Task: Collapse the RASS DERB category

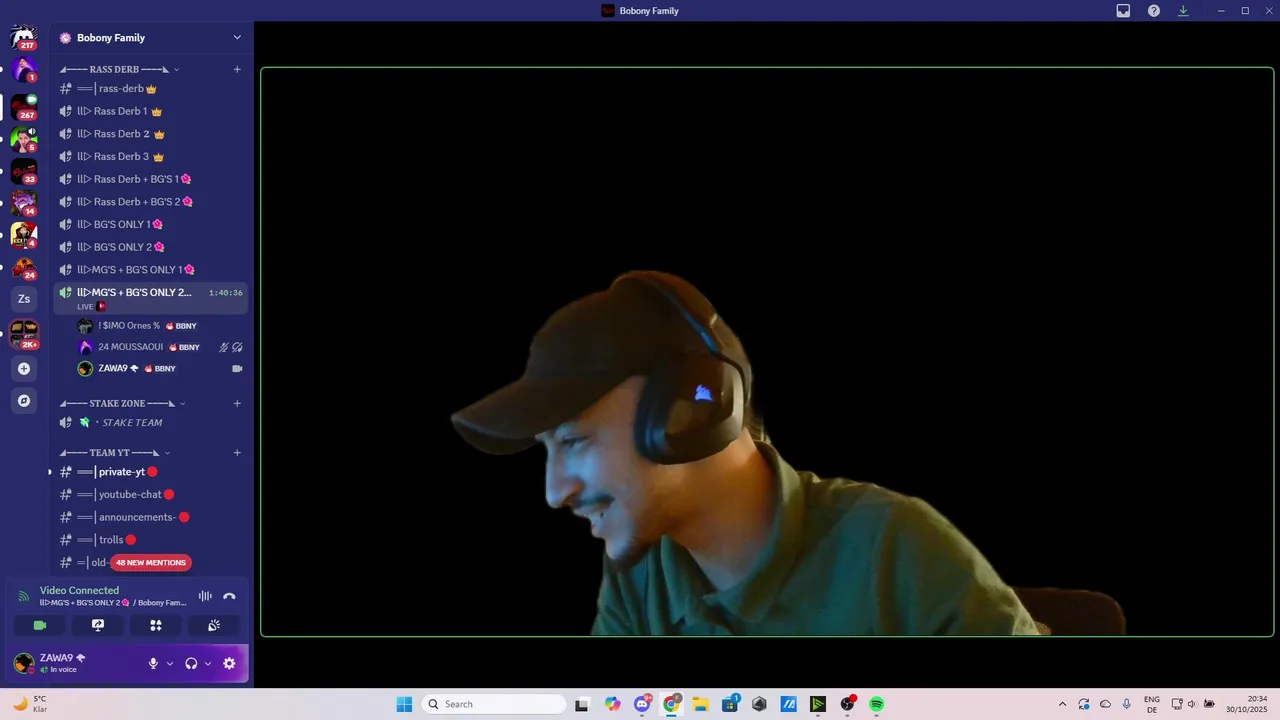Action: [x=120, y=69]
